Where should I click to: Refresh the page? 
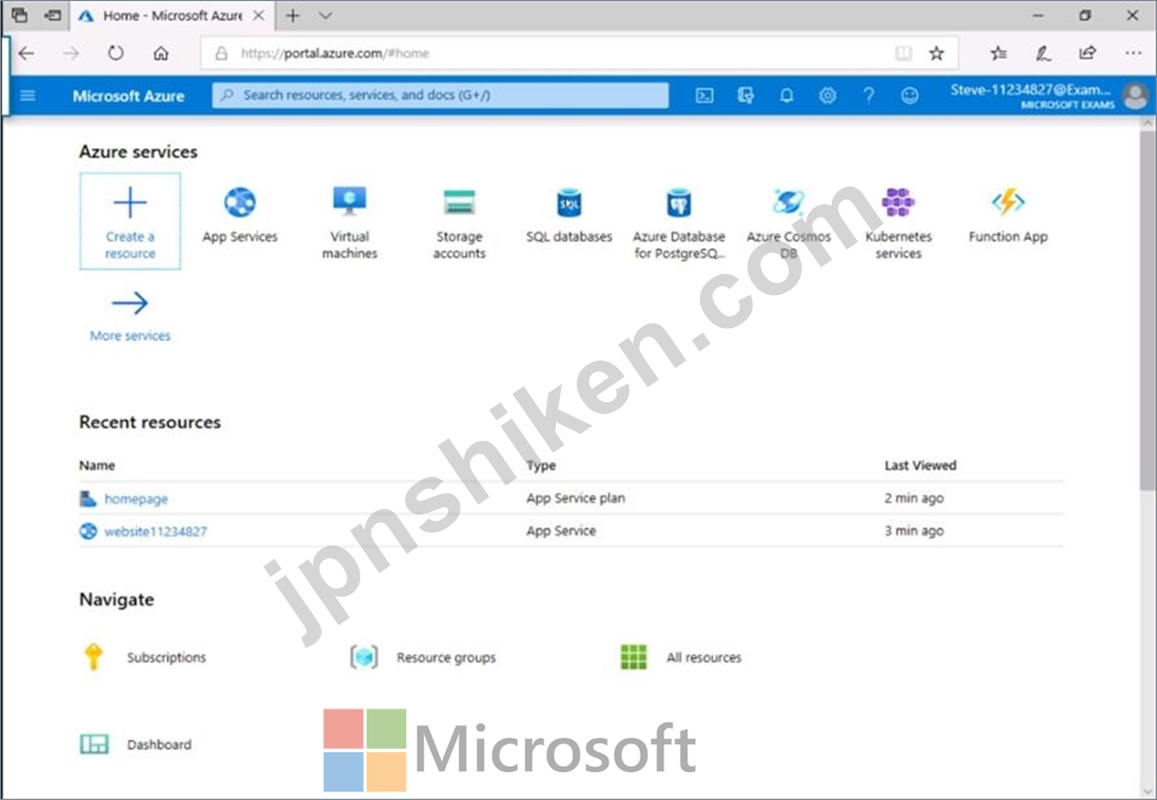tap(116, 53)
